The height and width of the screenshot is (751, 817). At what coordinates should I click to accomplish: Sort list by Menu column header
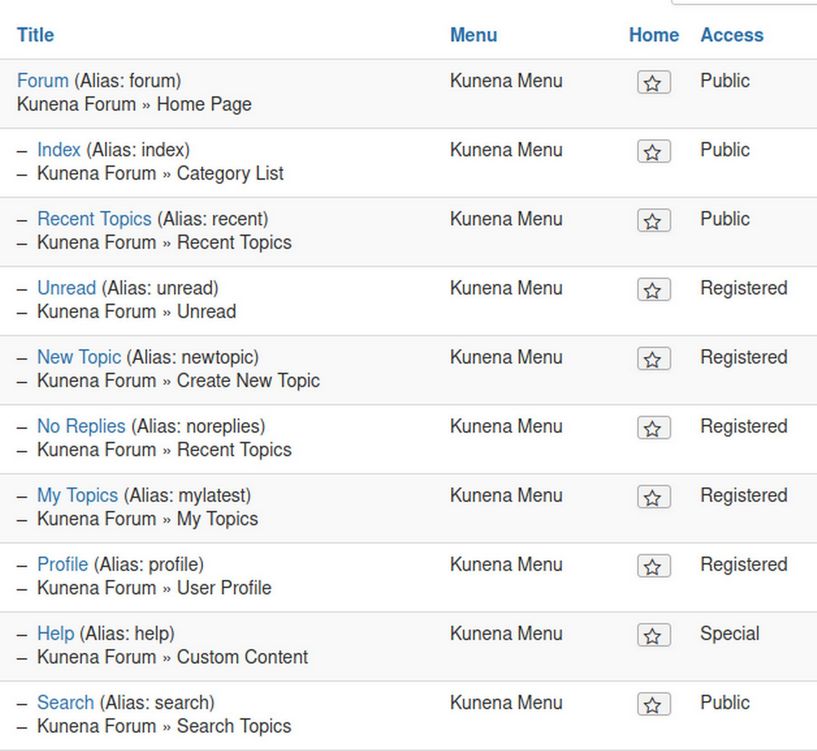[x=473, y=35]
